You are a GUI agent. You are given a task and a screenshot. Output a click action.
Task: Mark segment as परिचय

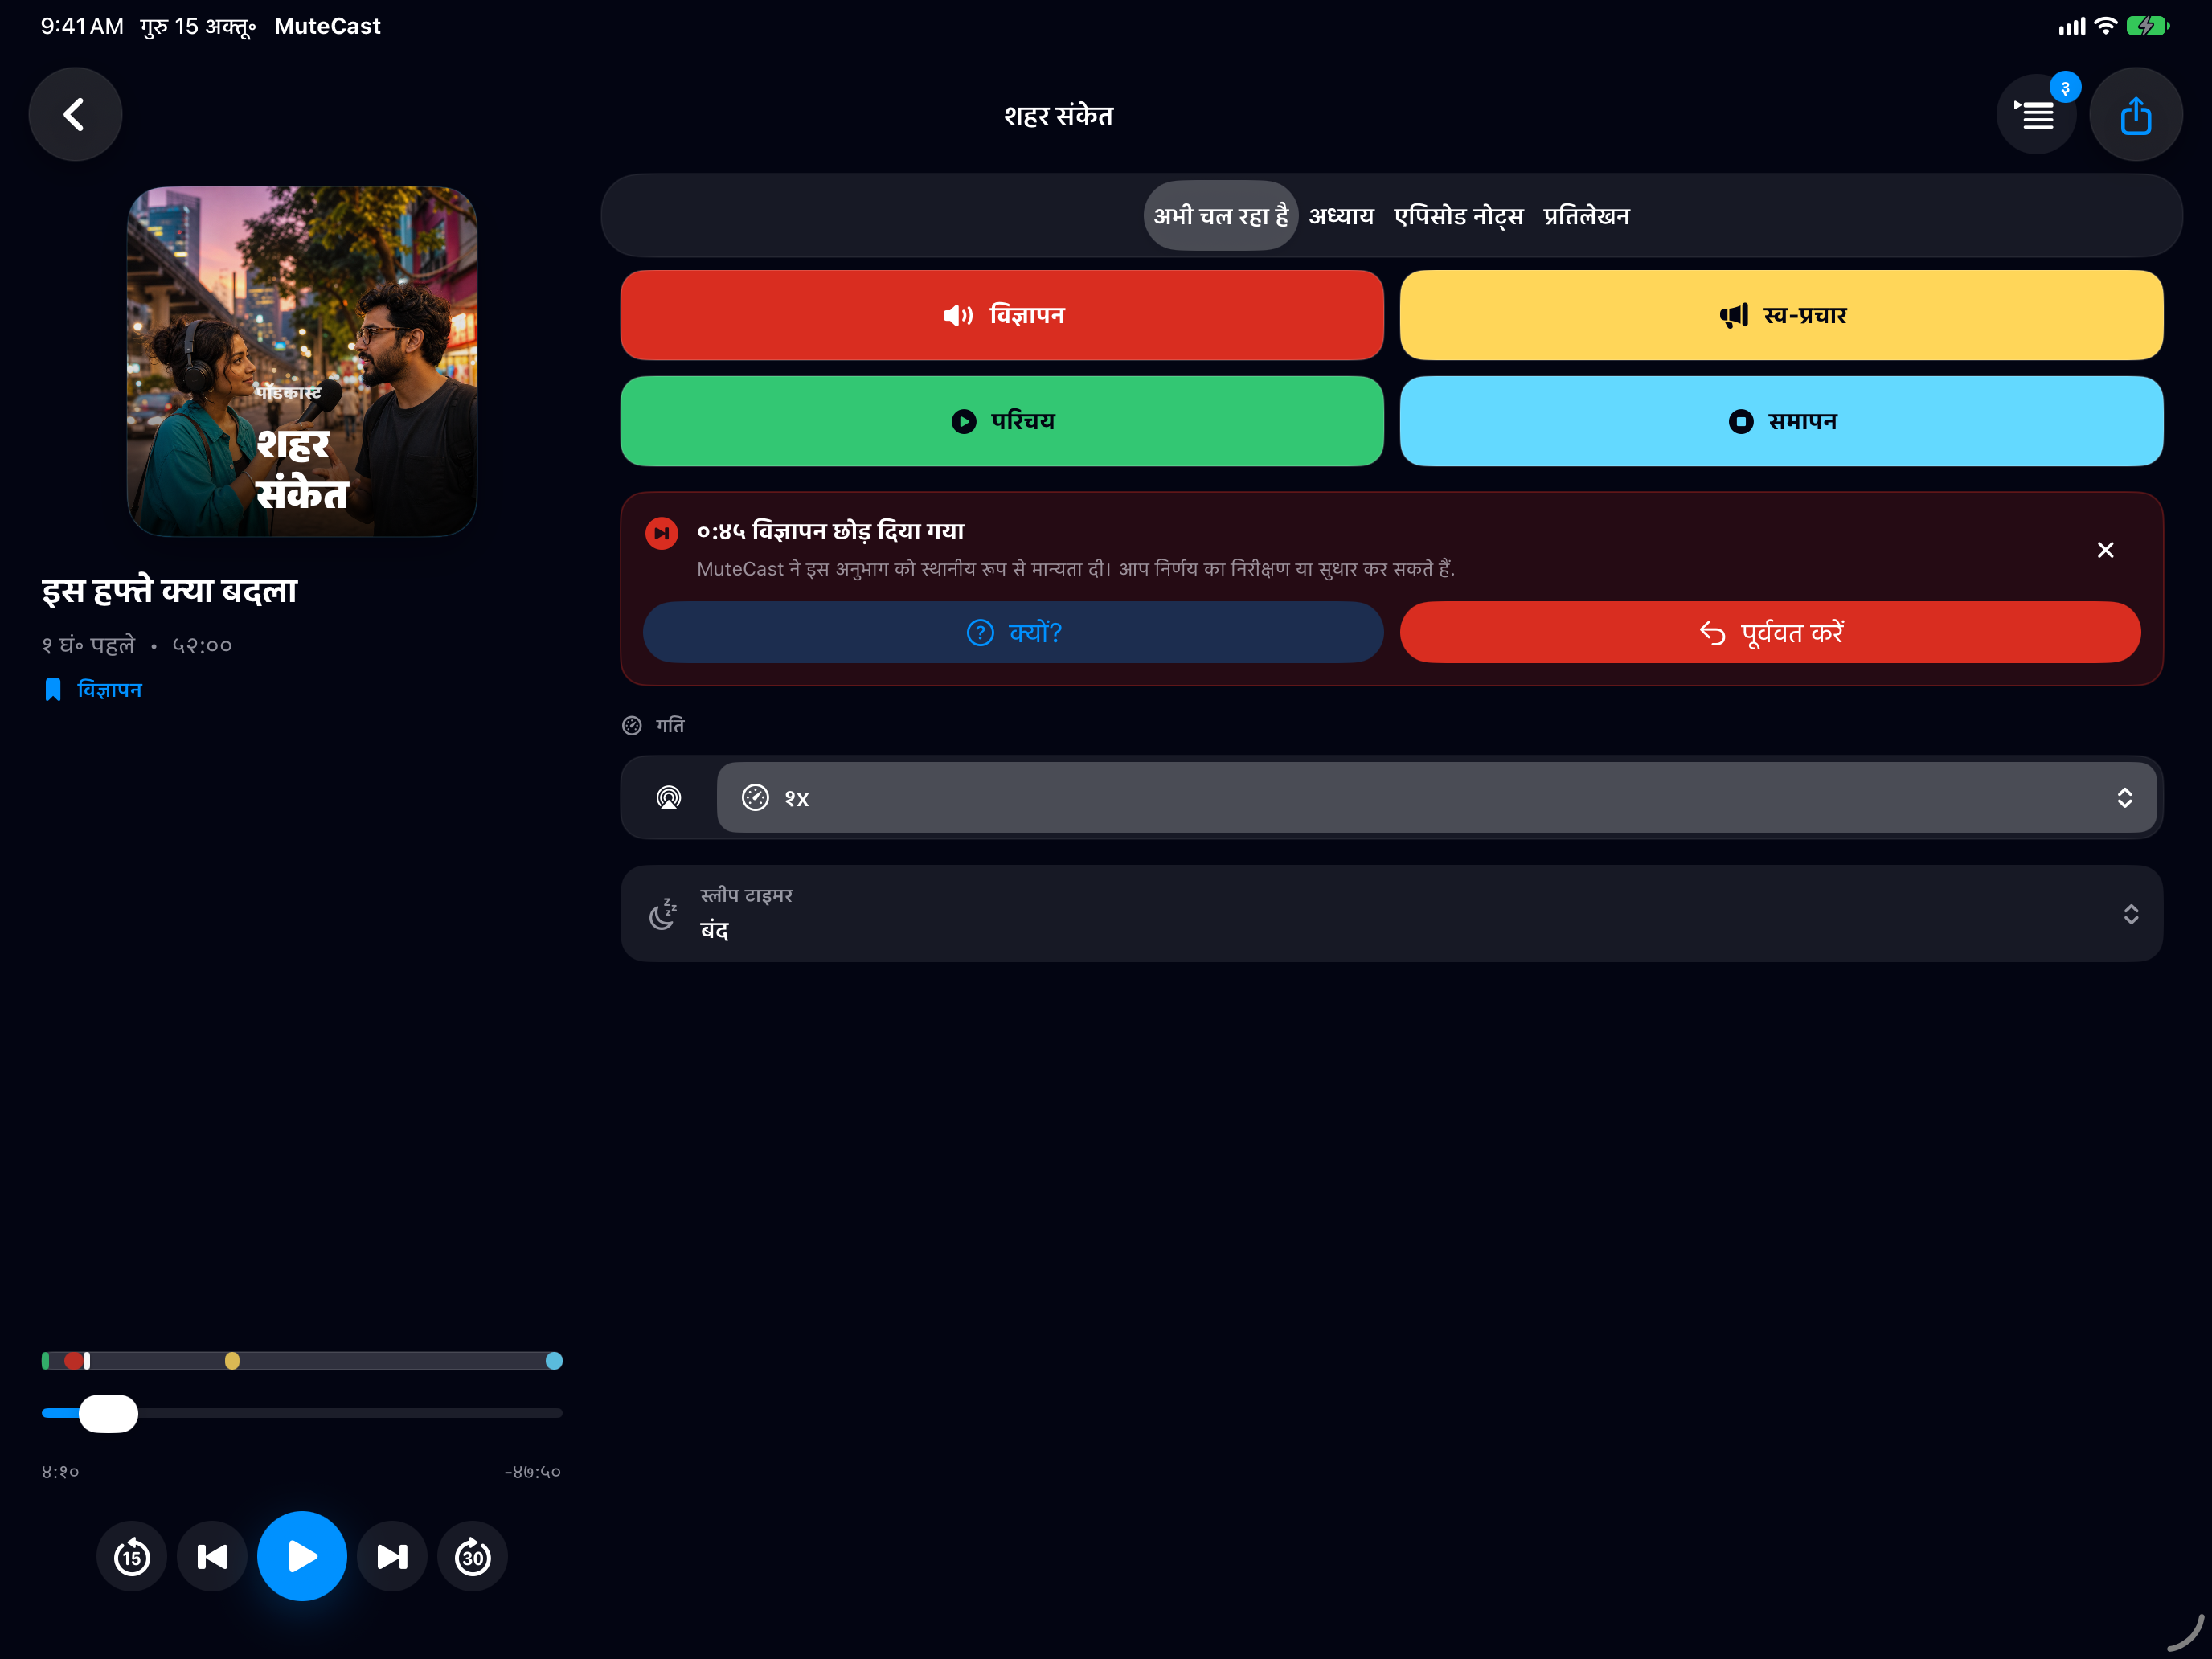click(1002, 421)
